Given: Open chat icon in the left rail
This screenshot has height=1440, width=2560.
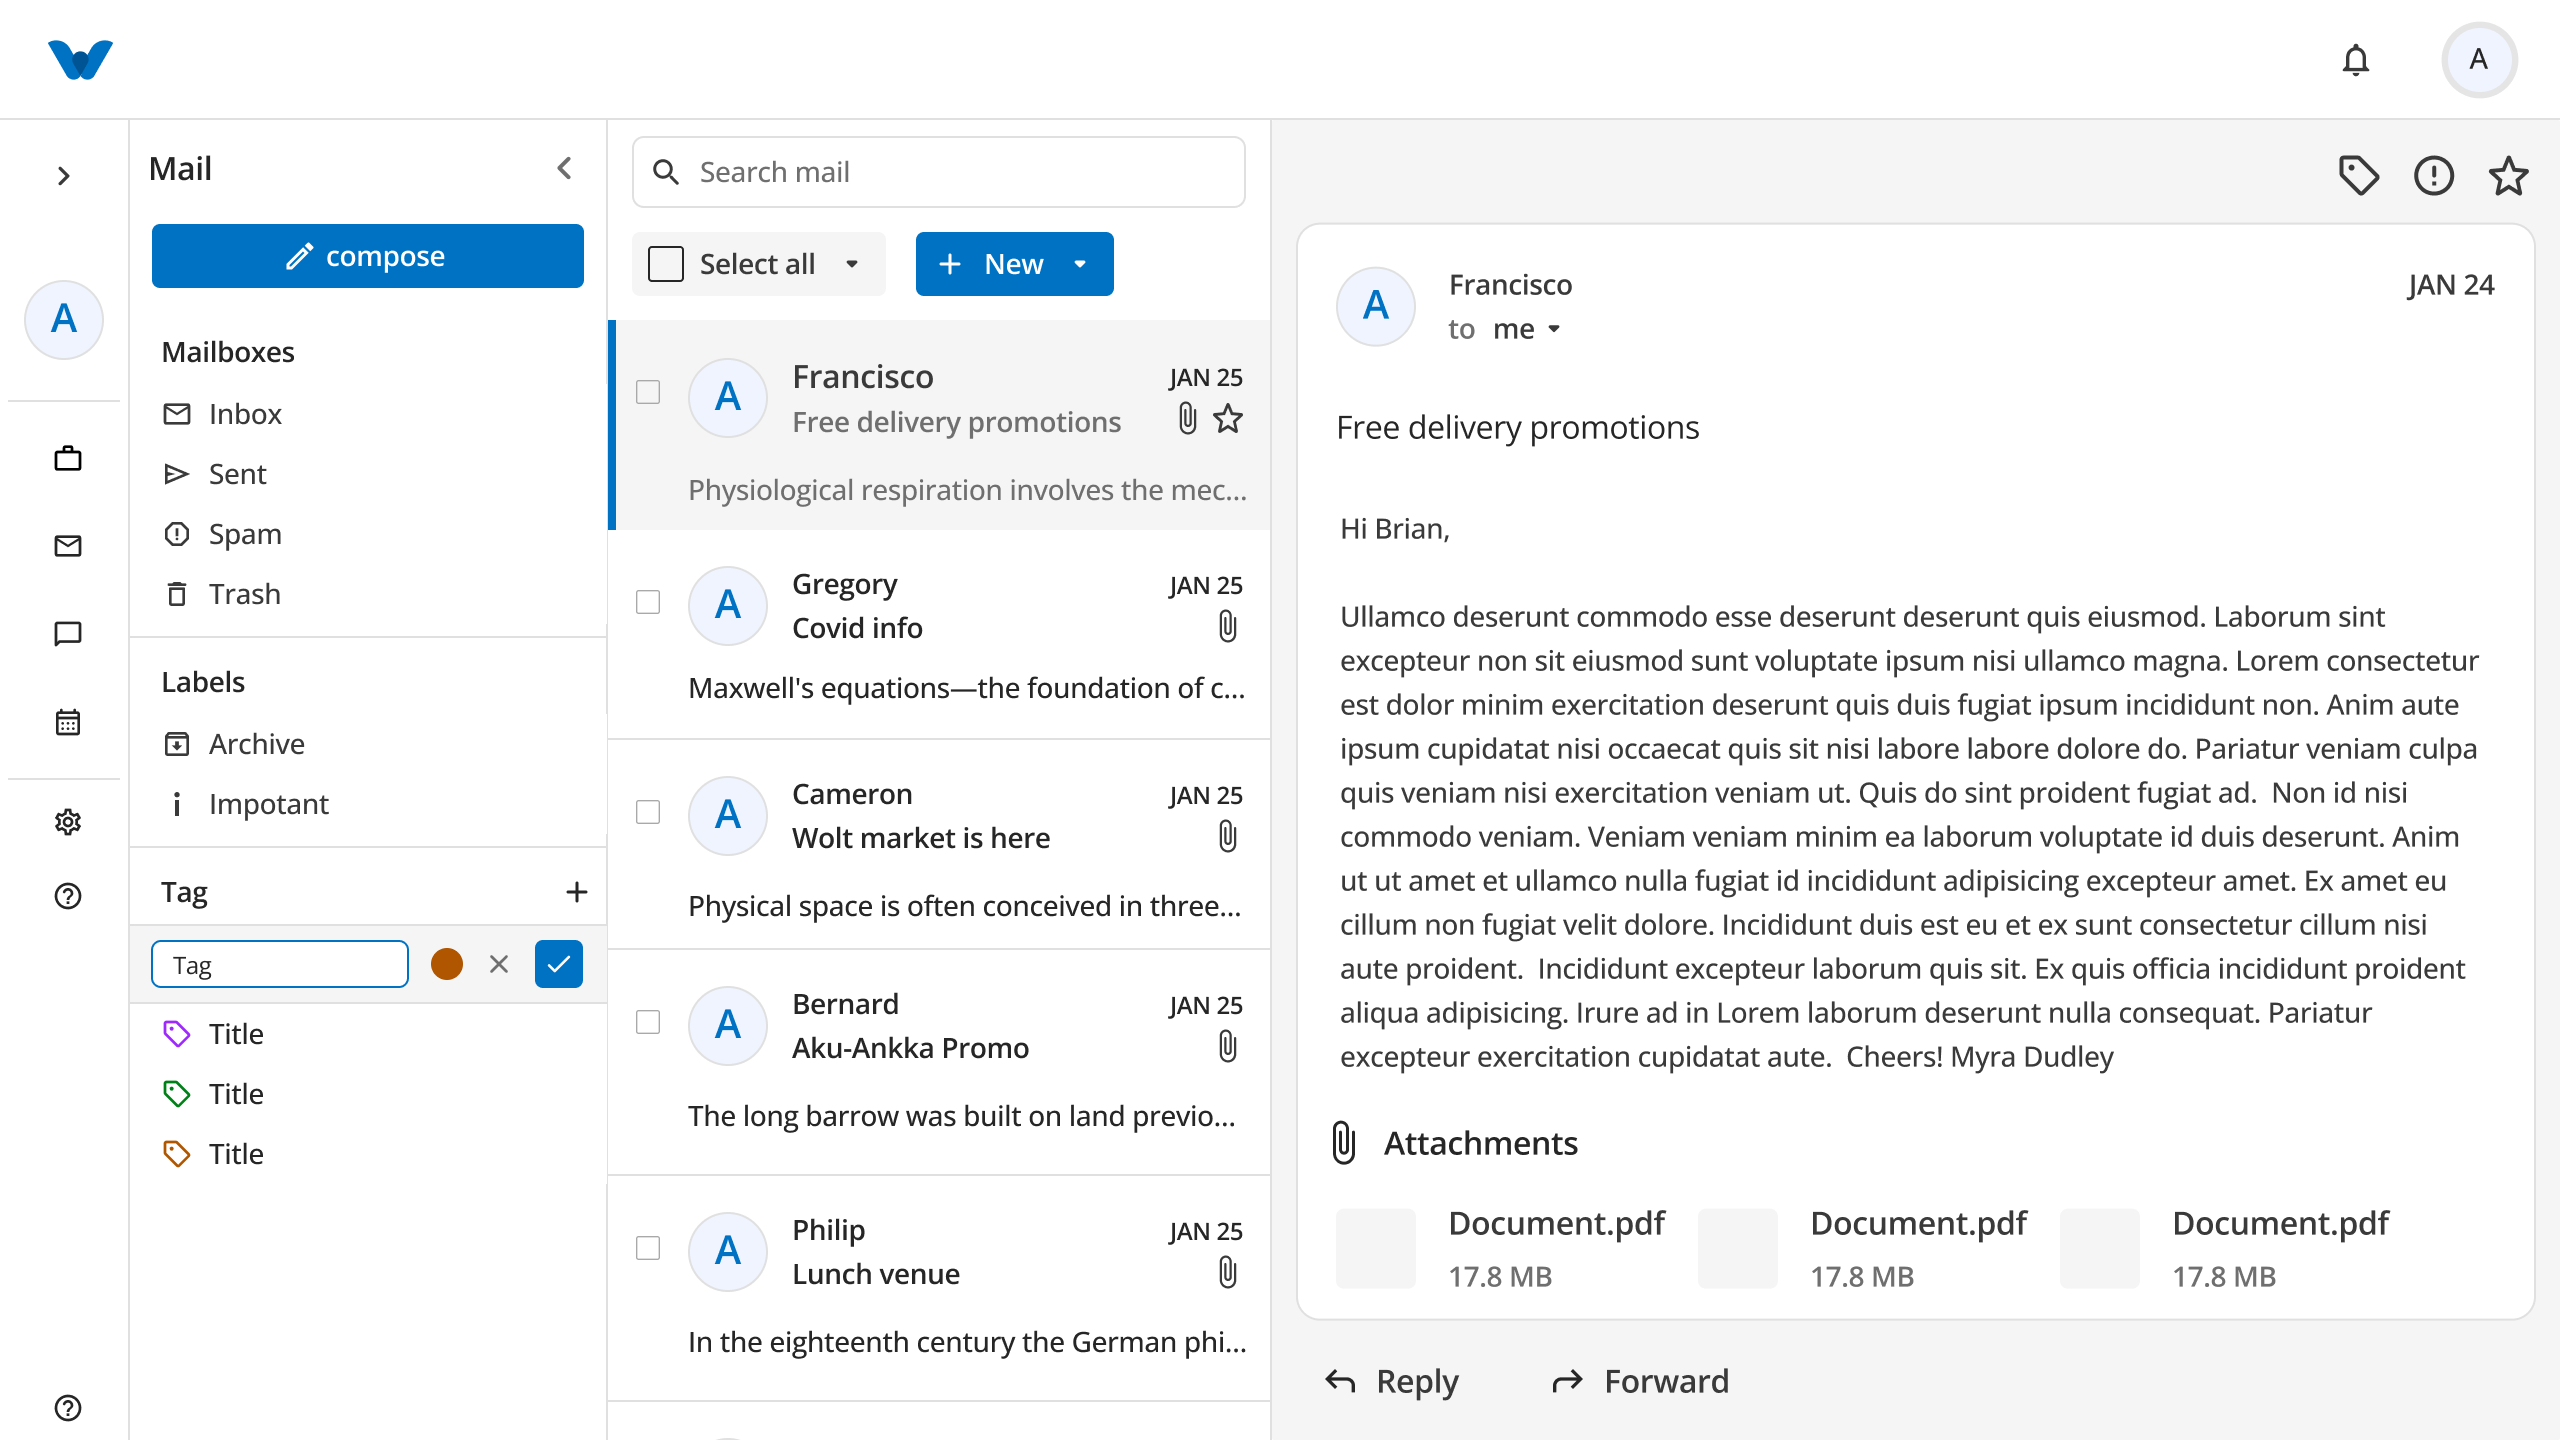Looking at the screenshot, I should 68,634.
